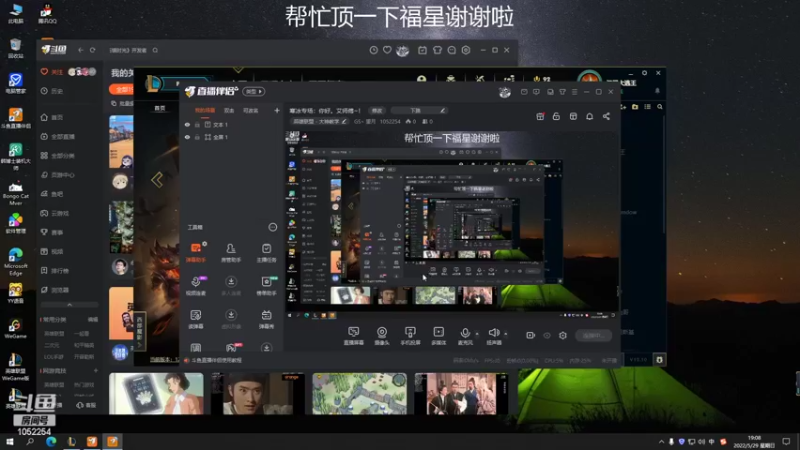Screen dimensions: 800x450
Task: Open 弹幕秀 tool in the toolbox
Action: pos(266,318)
